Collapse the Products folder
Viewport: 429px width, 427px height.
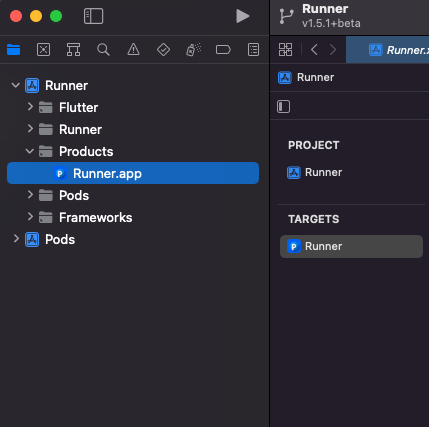[30, 151]
